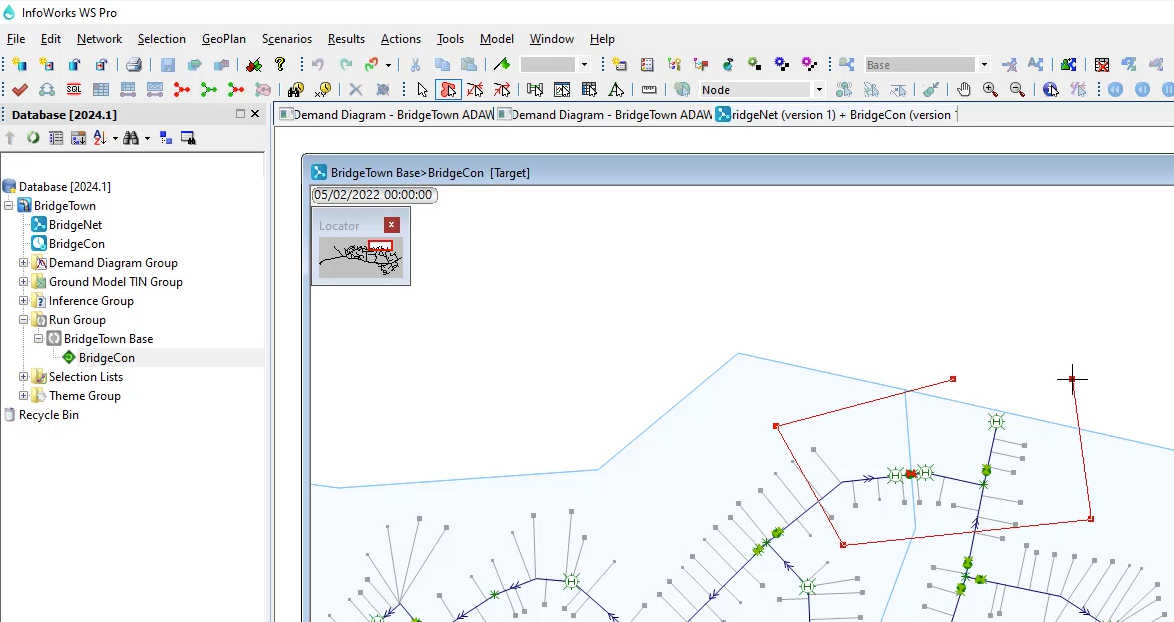Click the red checkmark Validate icon
Screen dimensions: 1174x622
[20, 90]
